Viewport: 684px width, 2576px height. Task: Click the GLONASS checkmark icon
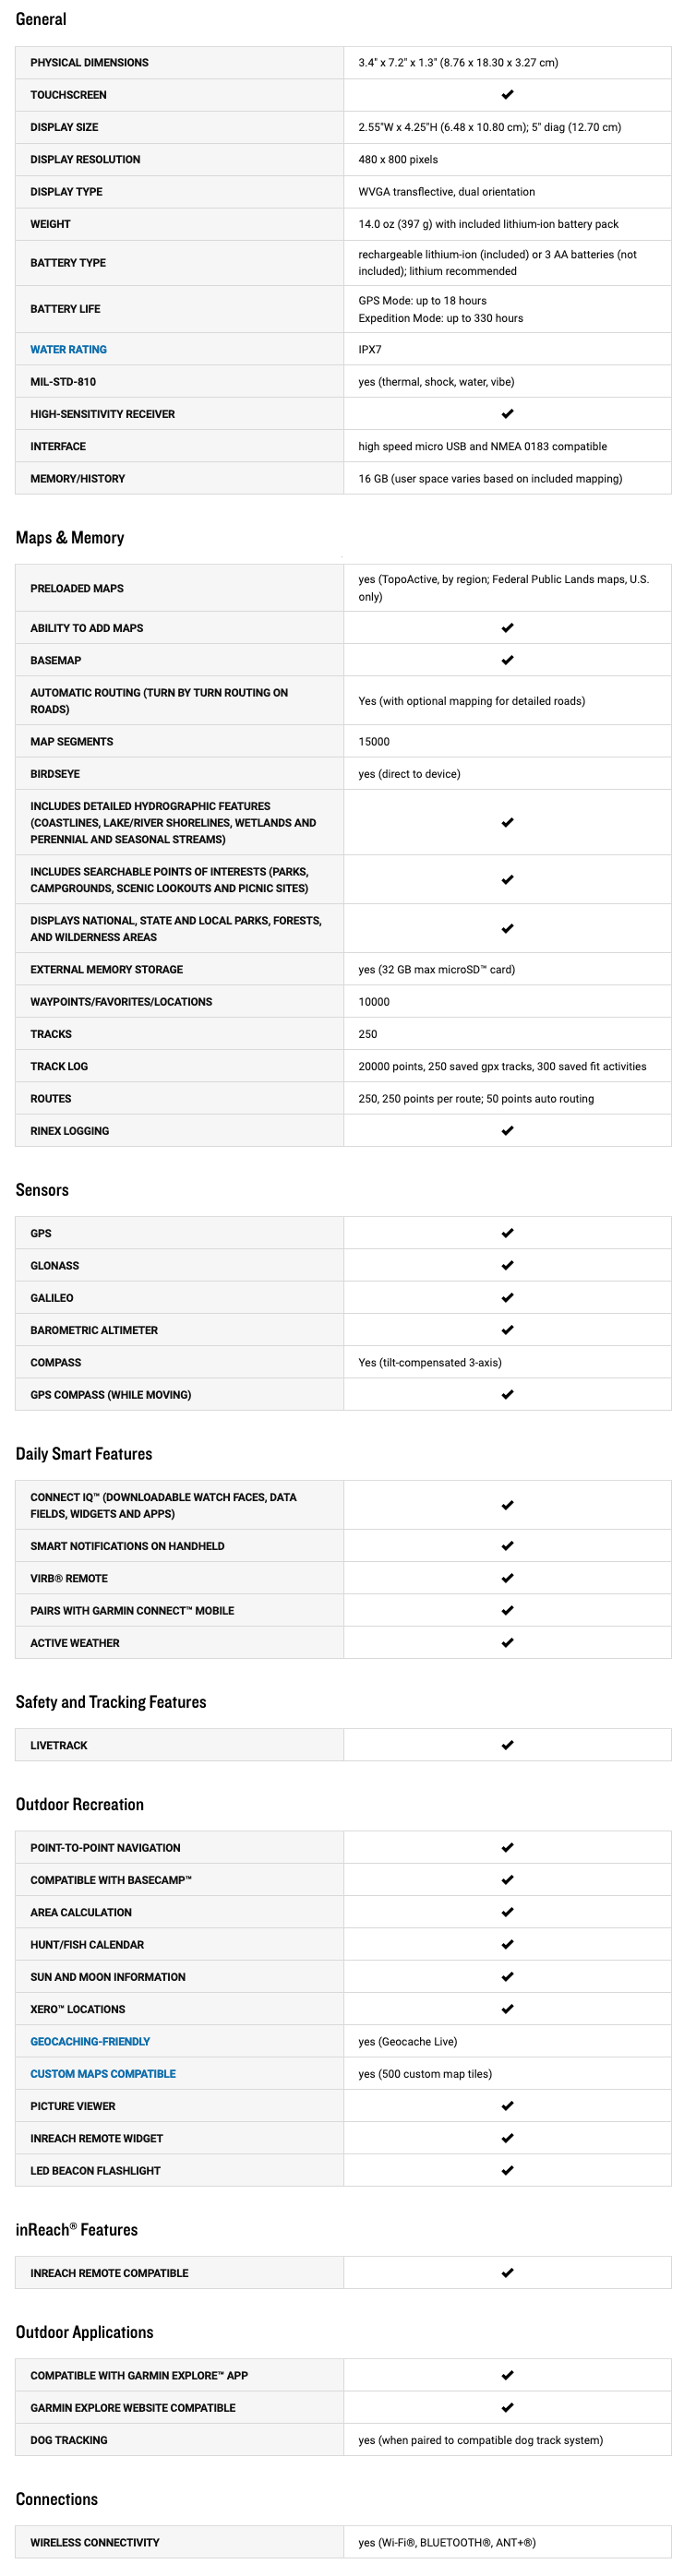click(x=507, y=1266)
